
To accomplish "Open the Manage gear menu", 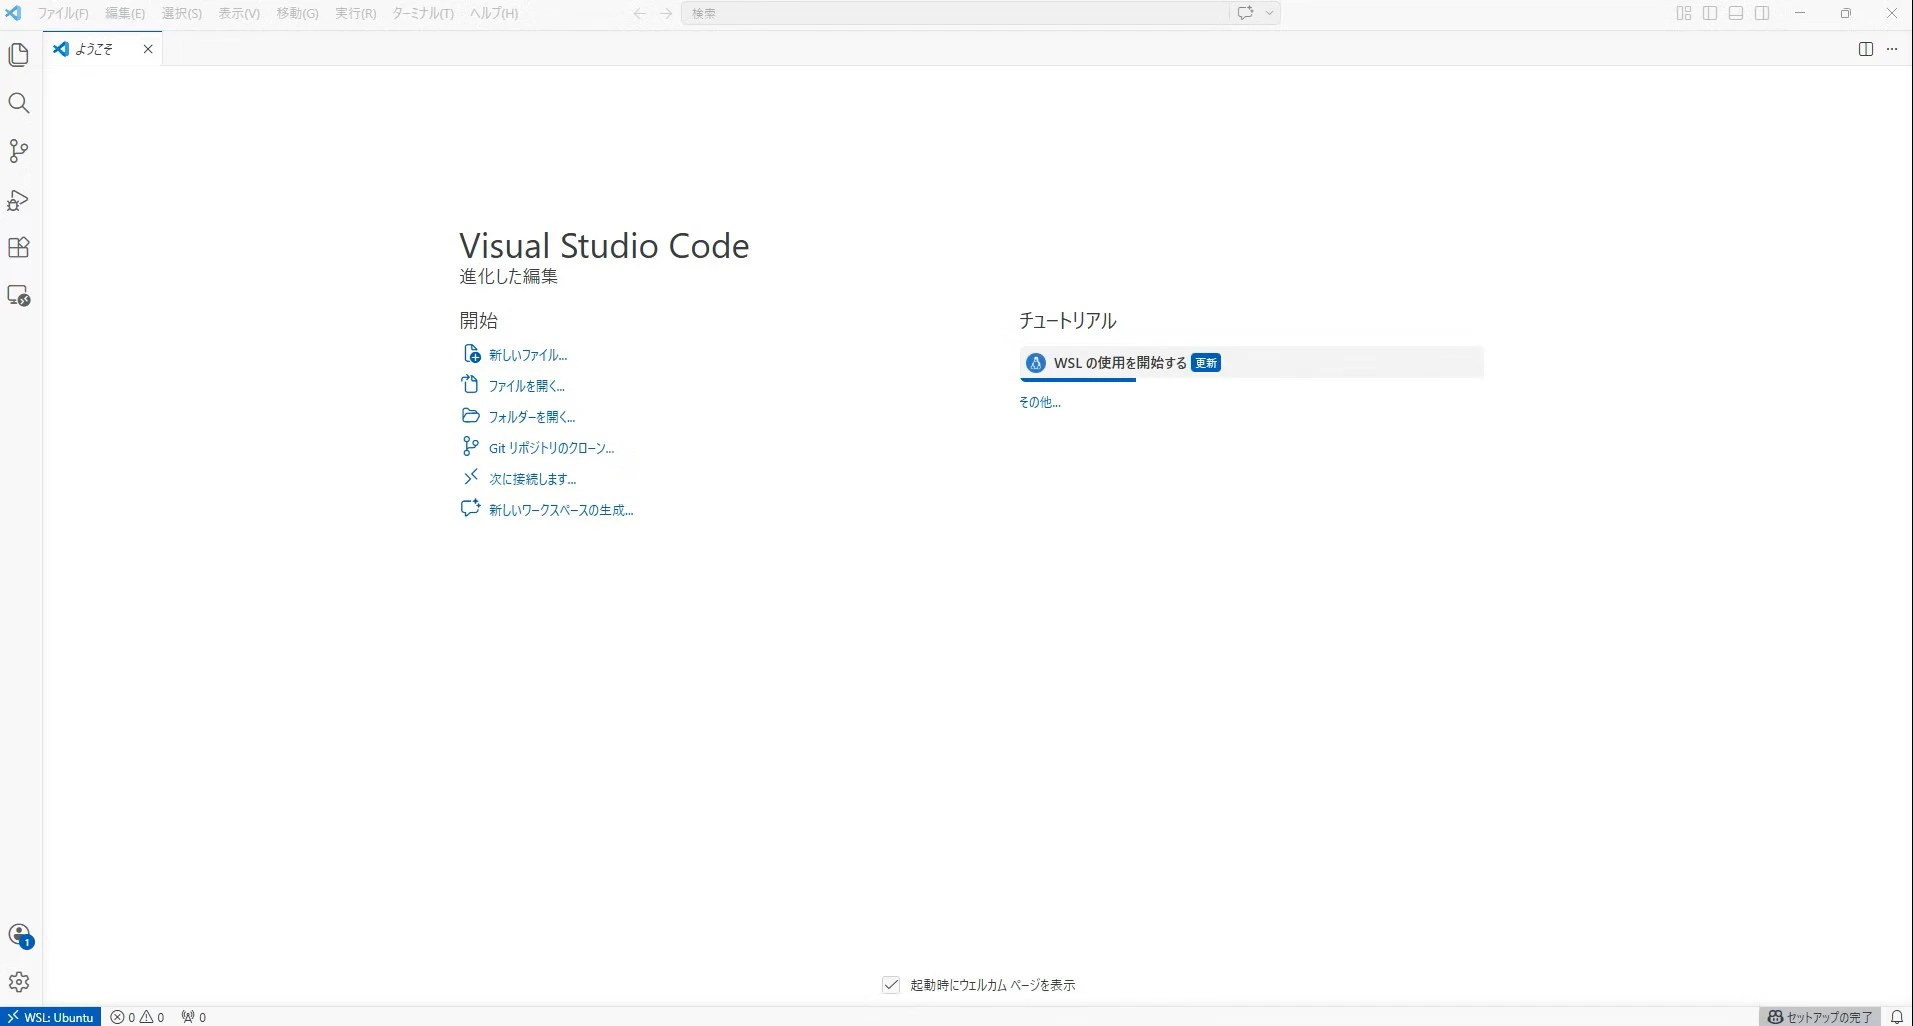I will pyautogui.click(x=19, y=983).
